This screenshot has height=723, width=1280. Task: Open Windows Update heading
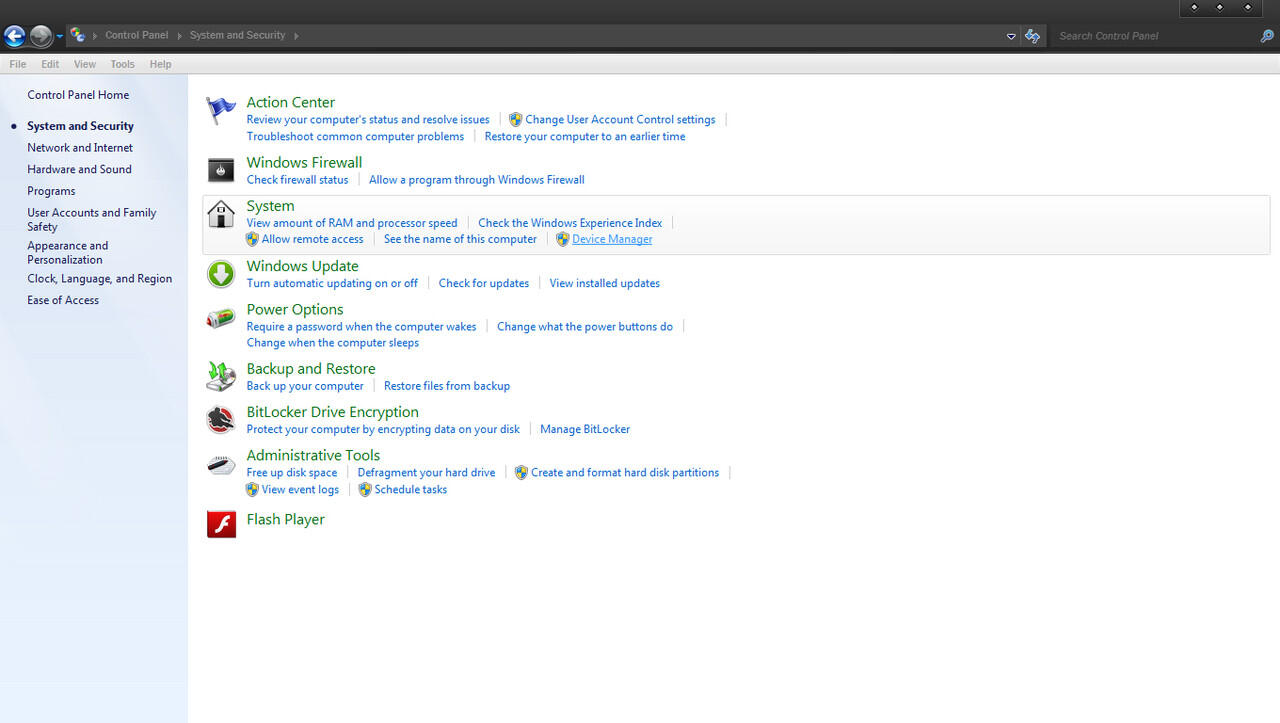click(303, 266)
